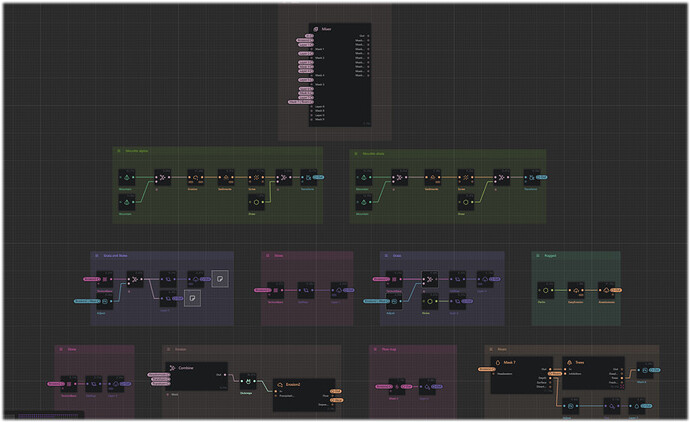The height and width of the screenshot is (422, 690).
Task: Collapse the Grass and Stone group via its header icon
Action: coord(97,256)
